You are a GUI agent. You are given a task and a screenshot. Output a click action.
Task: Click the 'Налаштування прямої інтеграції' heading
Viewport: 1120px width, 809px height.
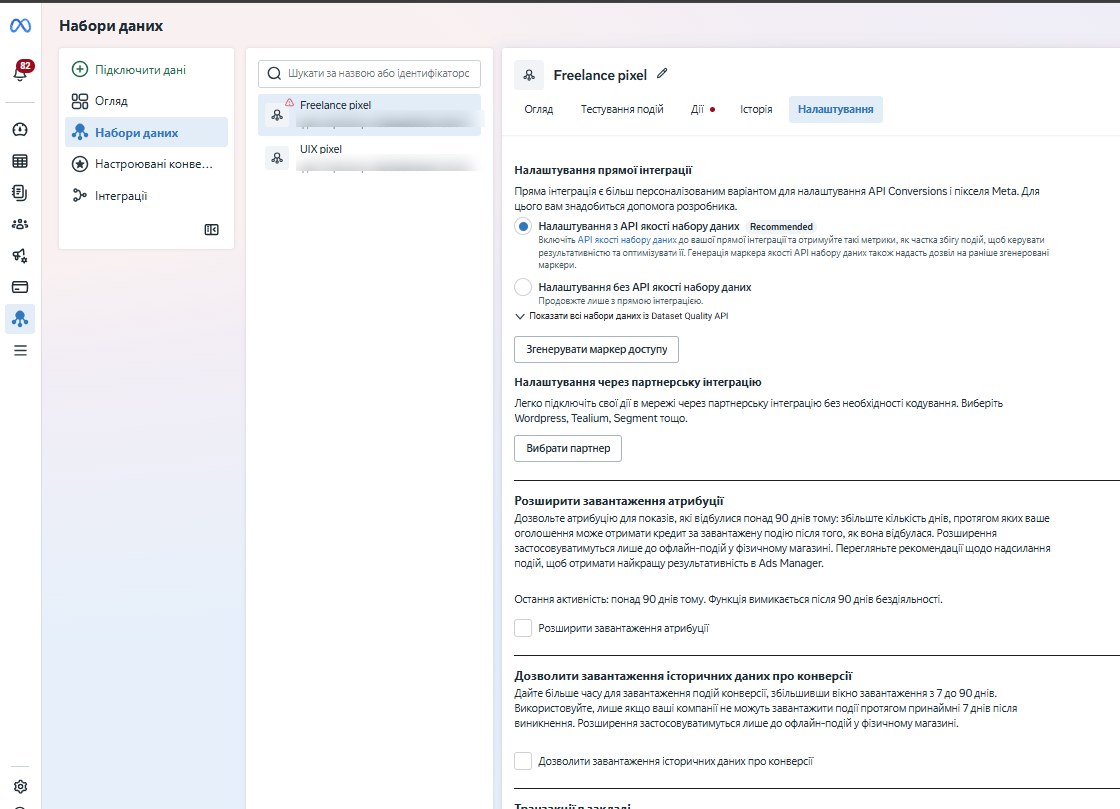click(x=603, y=170)
